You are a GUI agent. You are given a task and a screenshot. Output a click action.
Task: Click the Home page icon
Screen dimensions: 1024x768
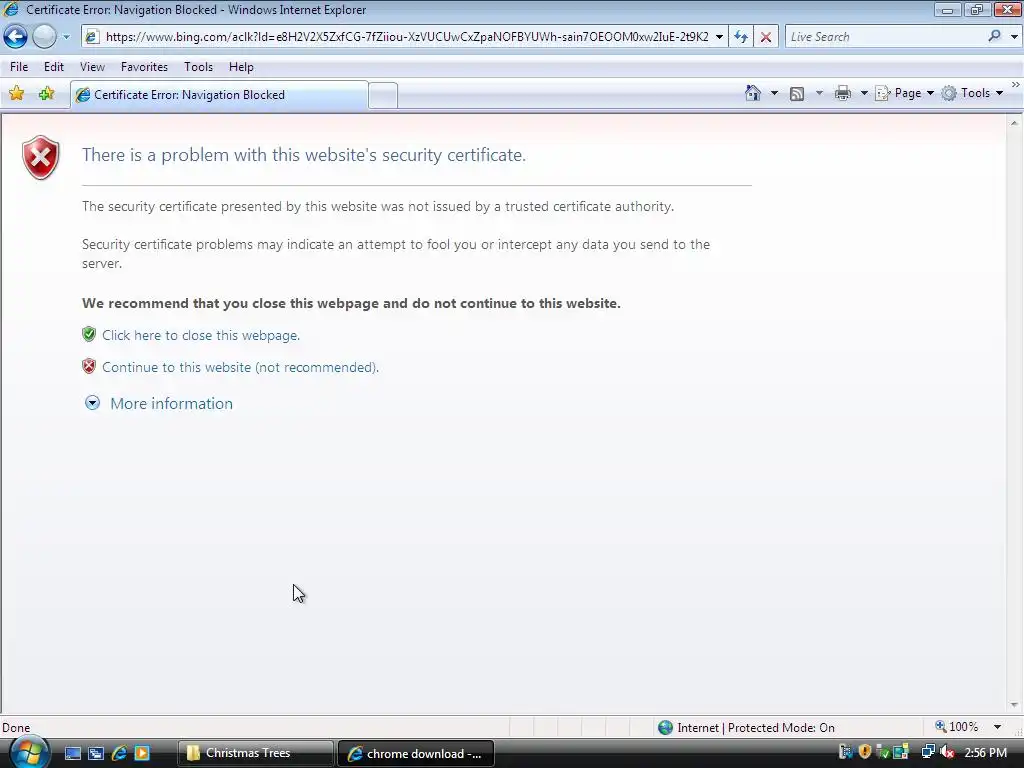pyautogui.click(x=753, y=93)
